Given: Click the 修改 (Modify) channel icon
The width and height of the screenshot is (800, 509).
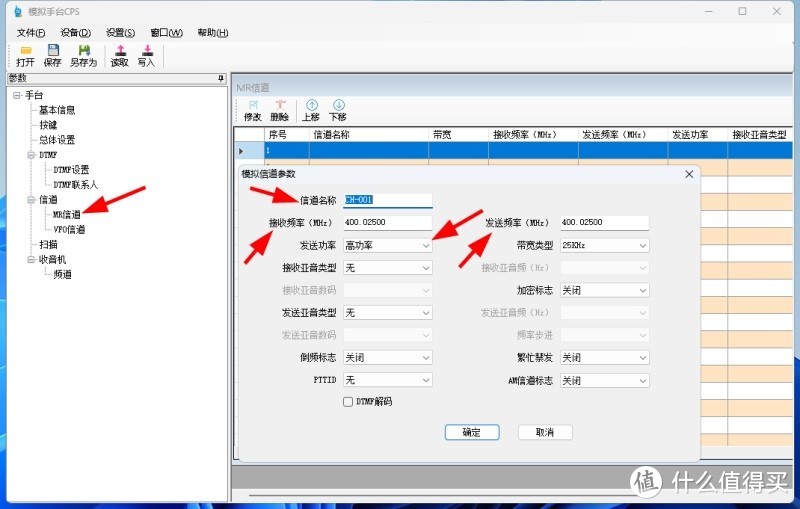Looking at the screenshot, I should click(x=253, y=109).
